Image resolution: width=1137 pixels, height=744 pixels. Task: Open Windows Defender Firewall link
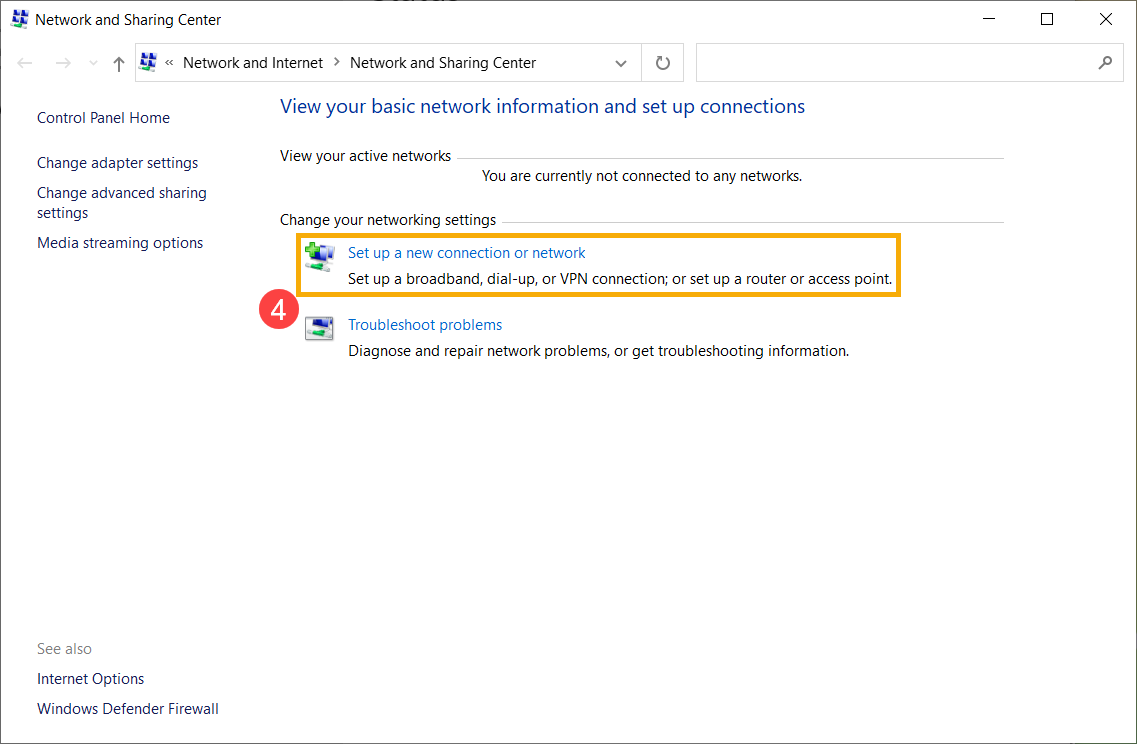point(128,709)
